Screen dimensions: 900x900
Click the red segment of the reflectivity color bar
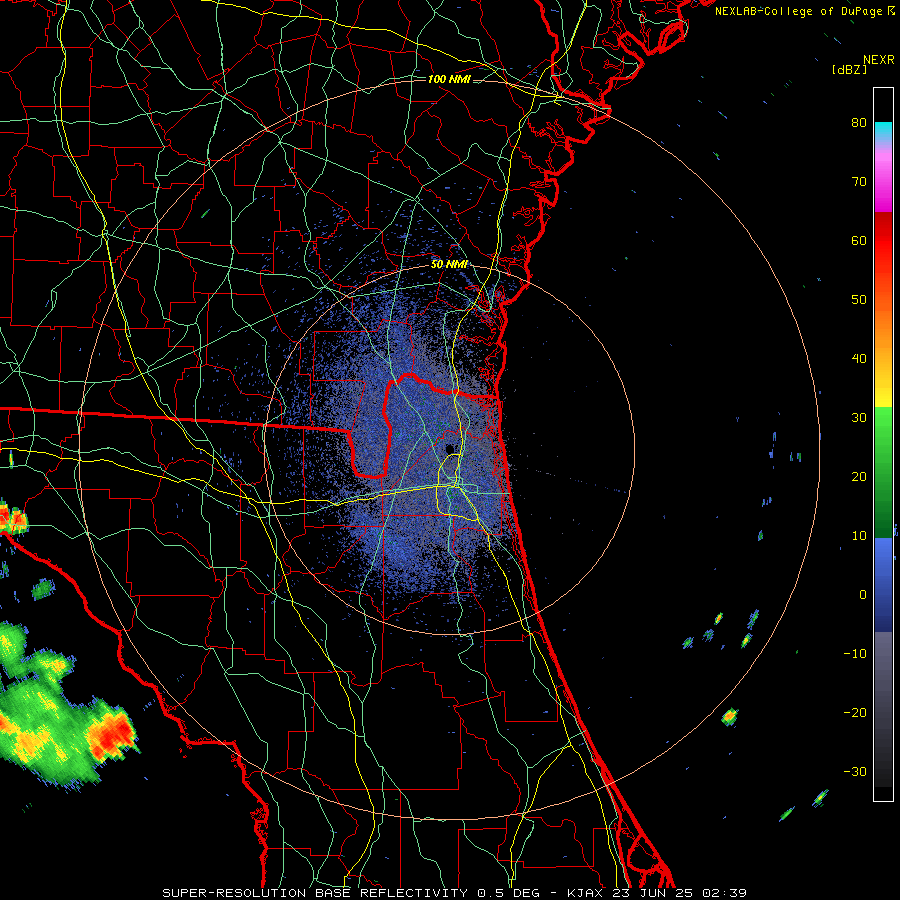point(883,241)
